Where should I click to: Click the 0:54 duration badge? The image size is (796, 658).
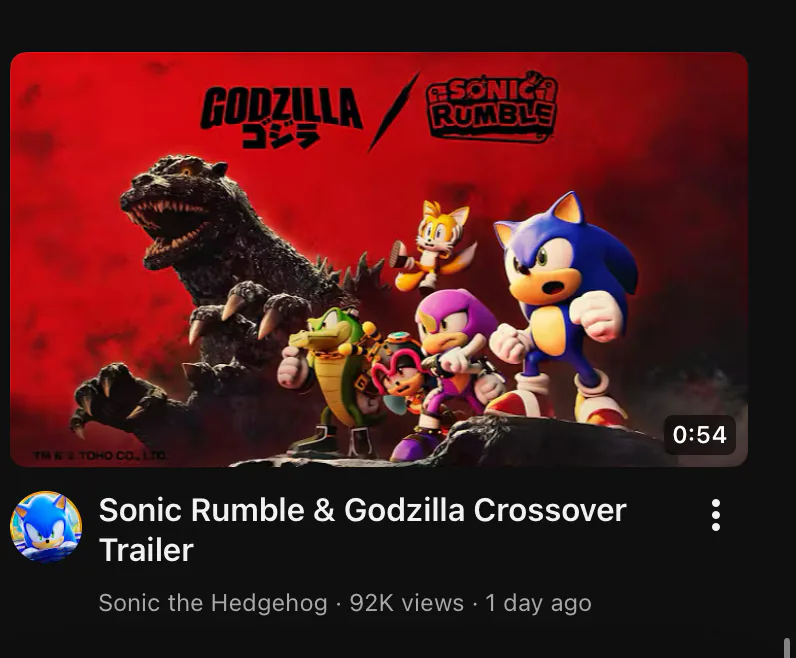point(699,435)
